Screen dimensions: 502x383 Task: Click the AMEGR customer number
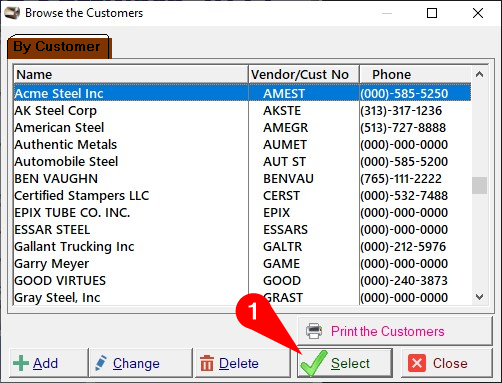(286, 127)
